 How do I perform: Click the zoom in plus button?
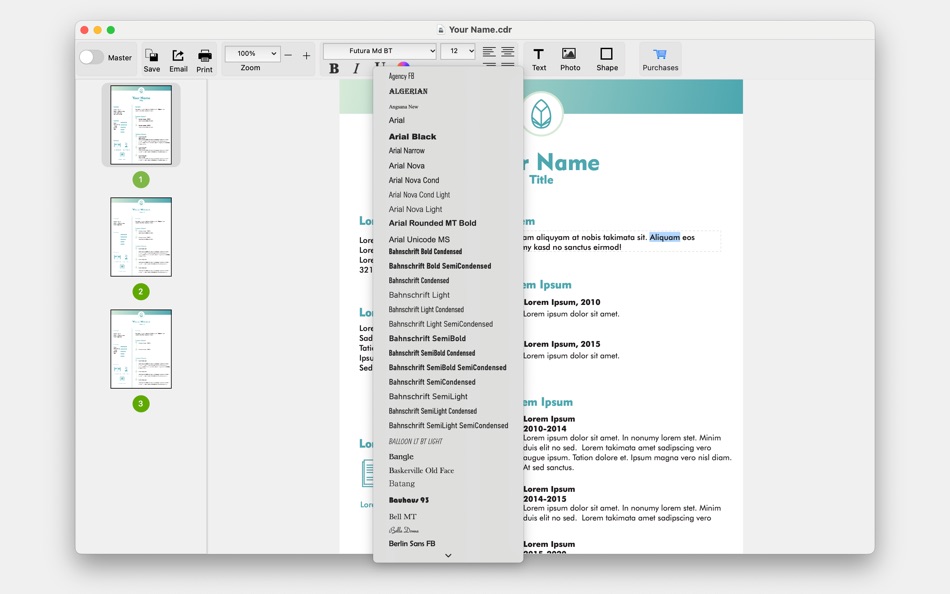tap(307, 55)
